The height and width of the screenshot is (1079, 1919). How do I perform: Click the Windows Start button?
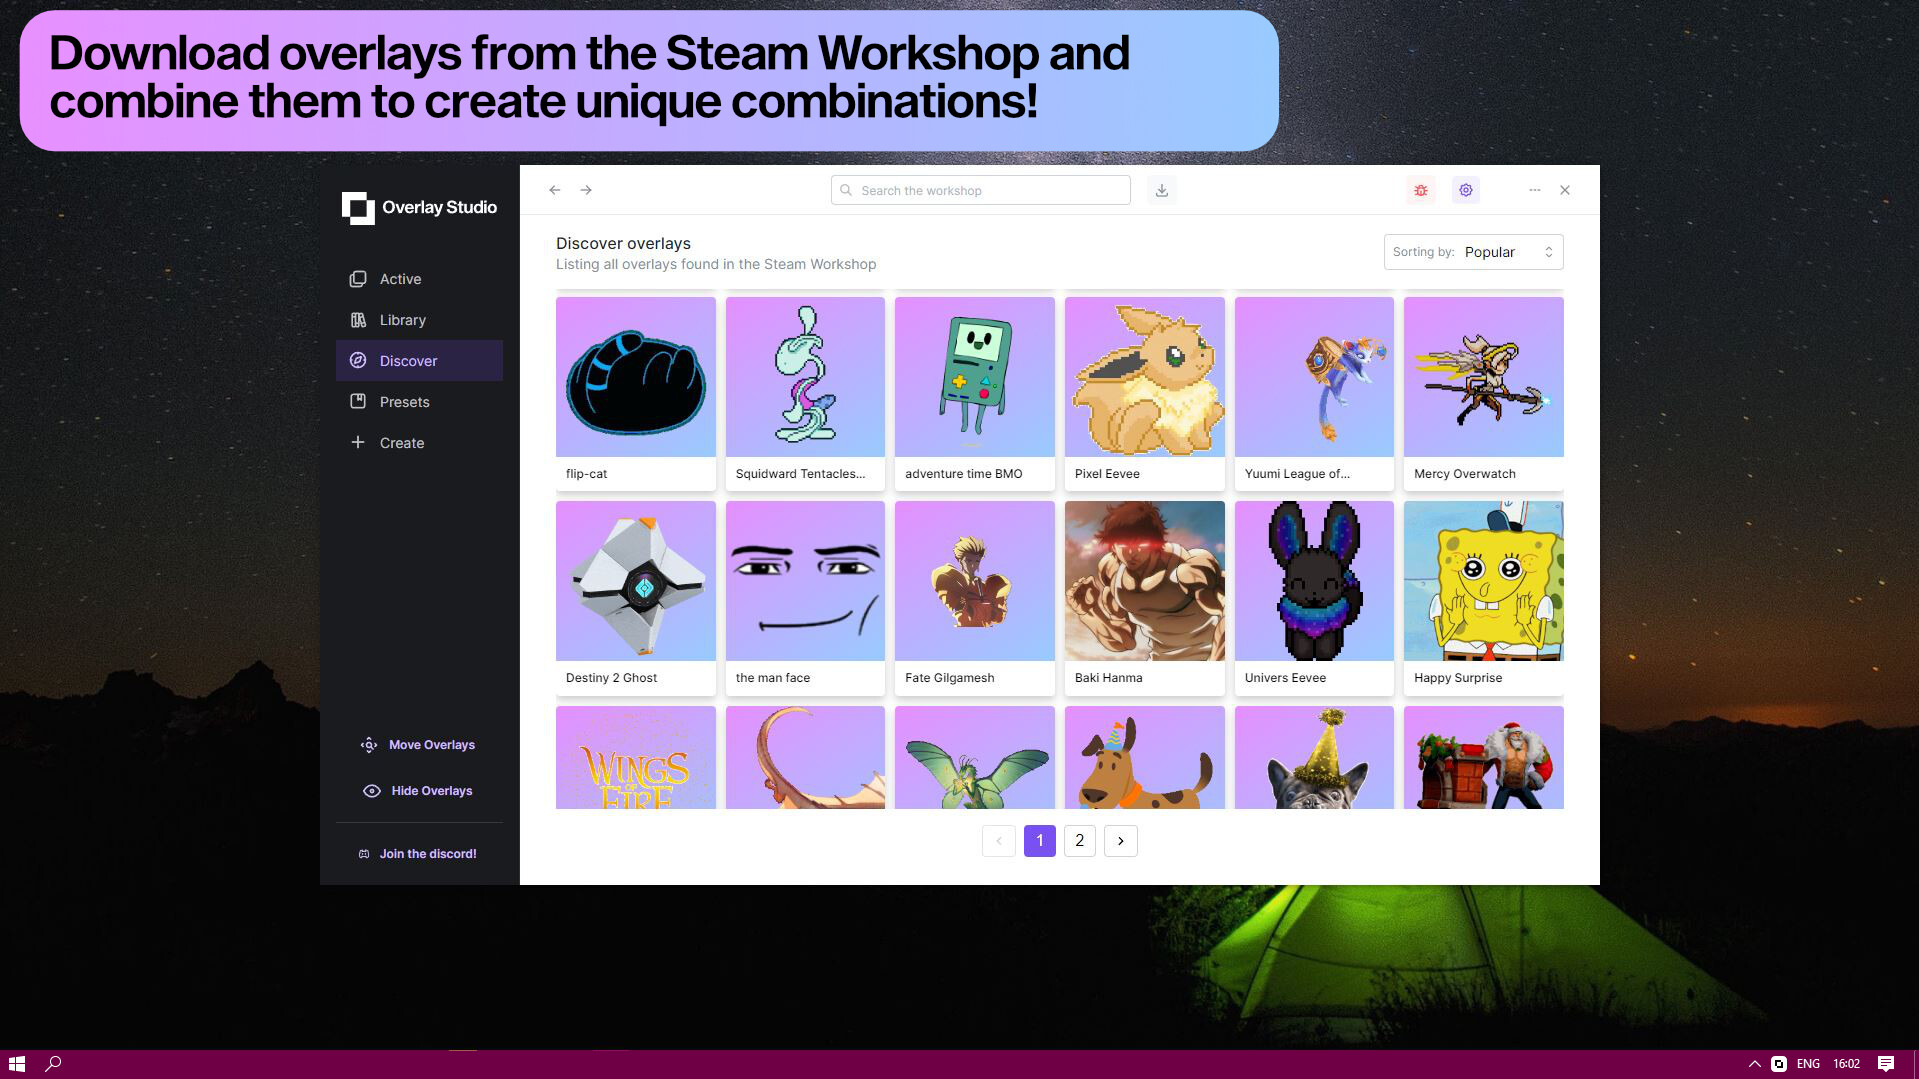pyautogui.click(x=17, y=1063)
